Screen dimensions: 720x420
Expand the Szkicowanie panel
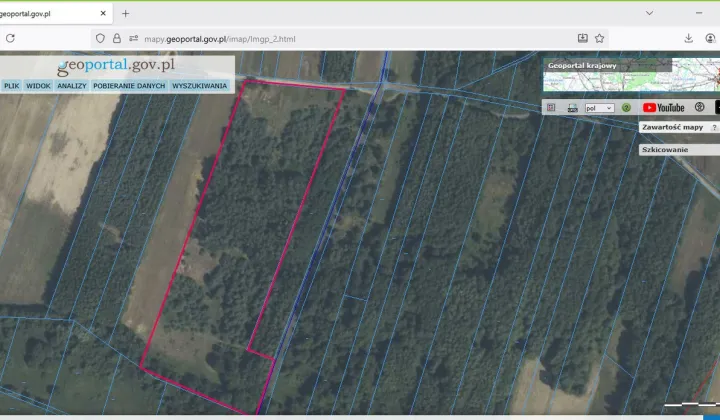pos(679,150)
